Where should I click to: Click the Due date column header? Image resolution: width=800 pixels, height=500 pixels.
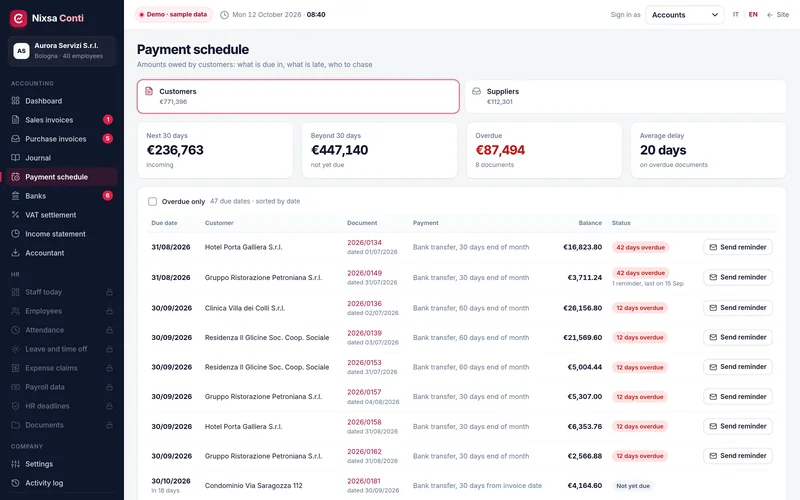164,223
